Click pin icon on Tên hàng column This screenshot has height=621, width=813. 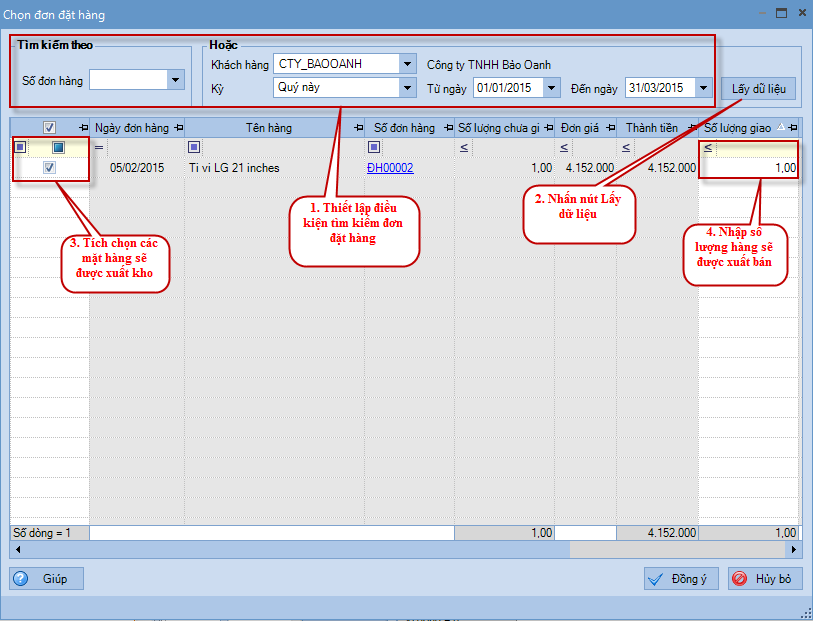click(358, 128)
